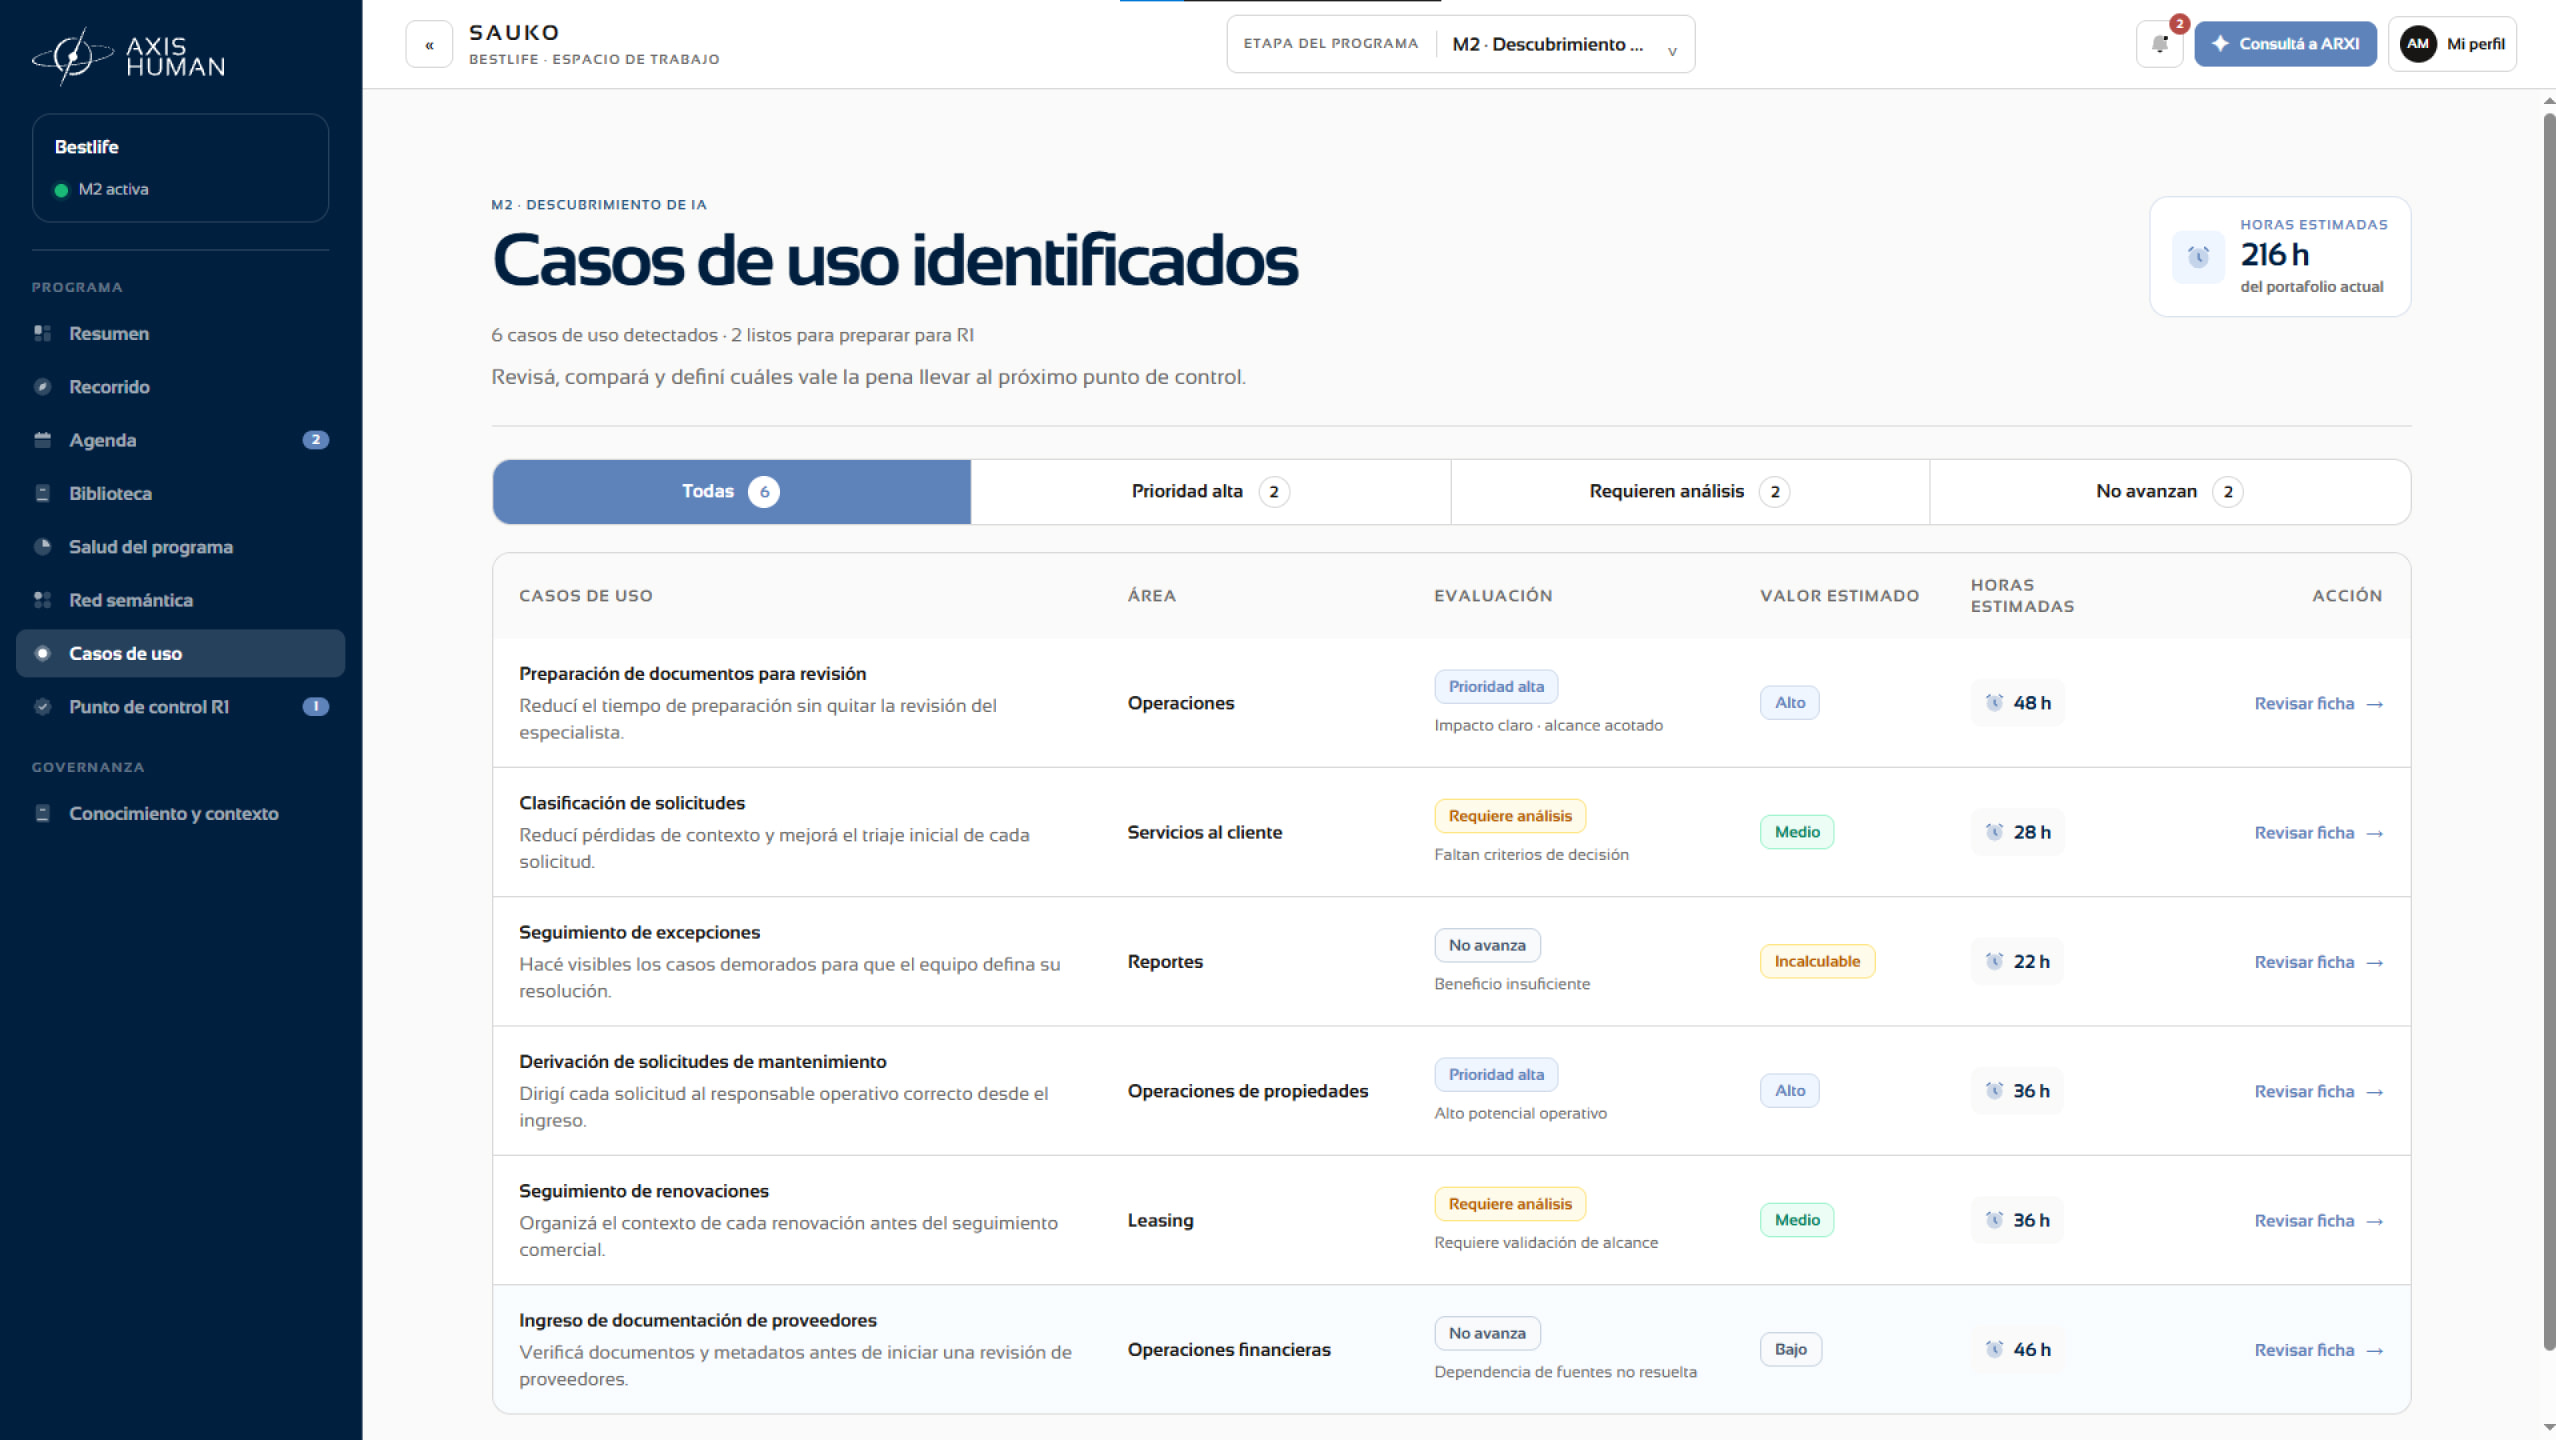Open Casos de uso in sidebar
Screen dimensions: 2556x1440
(180, 653)
